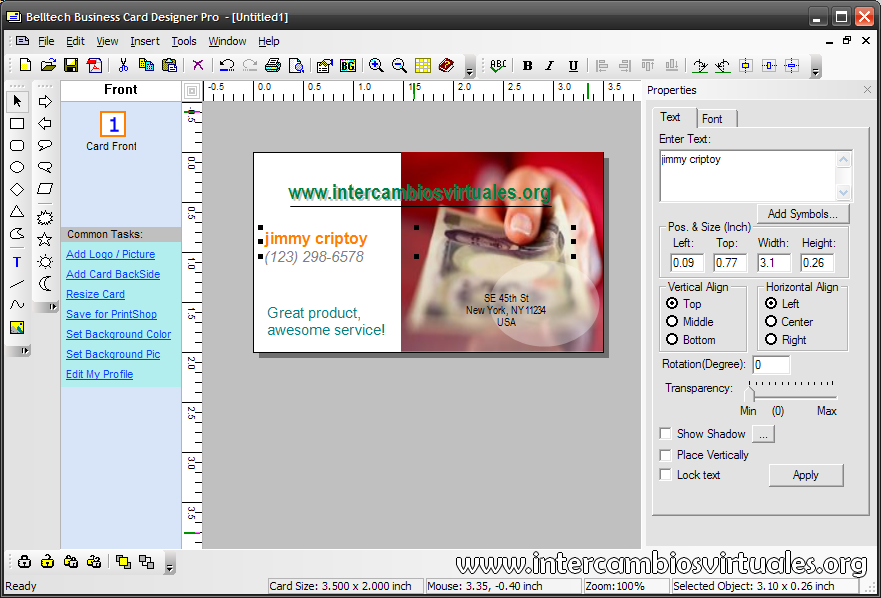This screenshot has height=598, width=881.
Task: Toggle bold formatting
Action: point(527,66)
